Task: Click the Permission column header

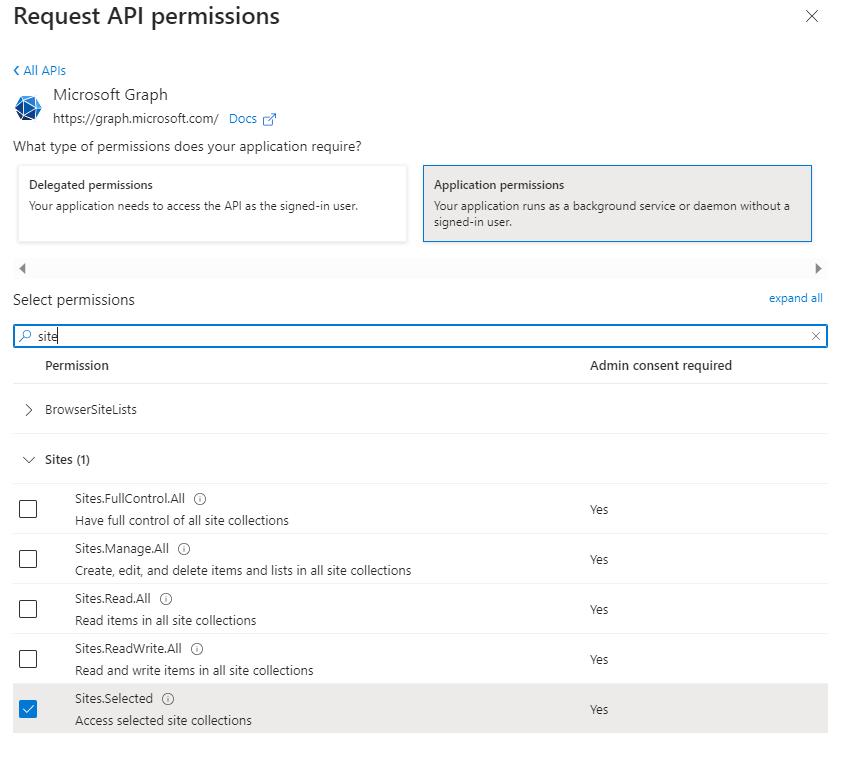Action: 77,366
